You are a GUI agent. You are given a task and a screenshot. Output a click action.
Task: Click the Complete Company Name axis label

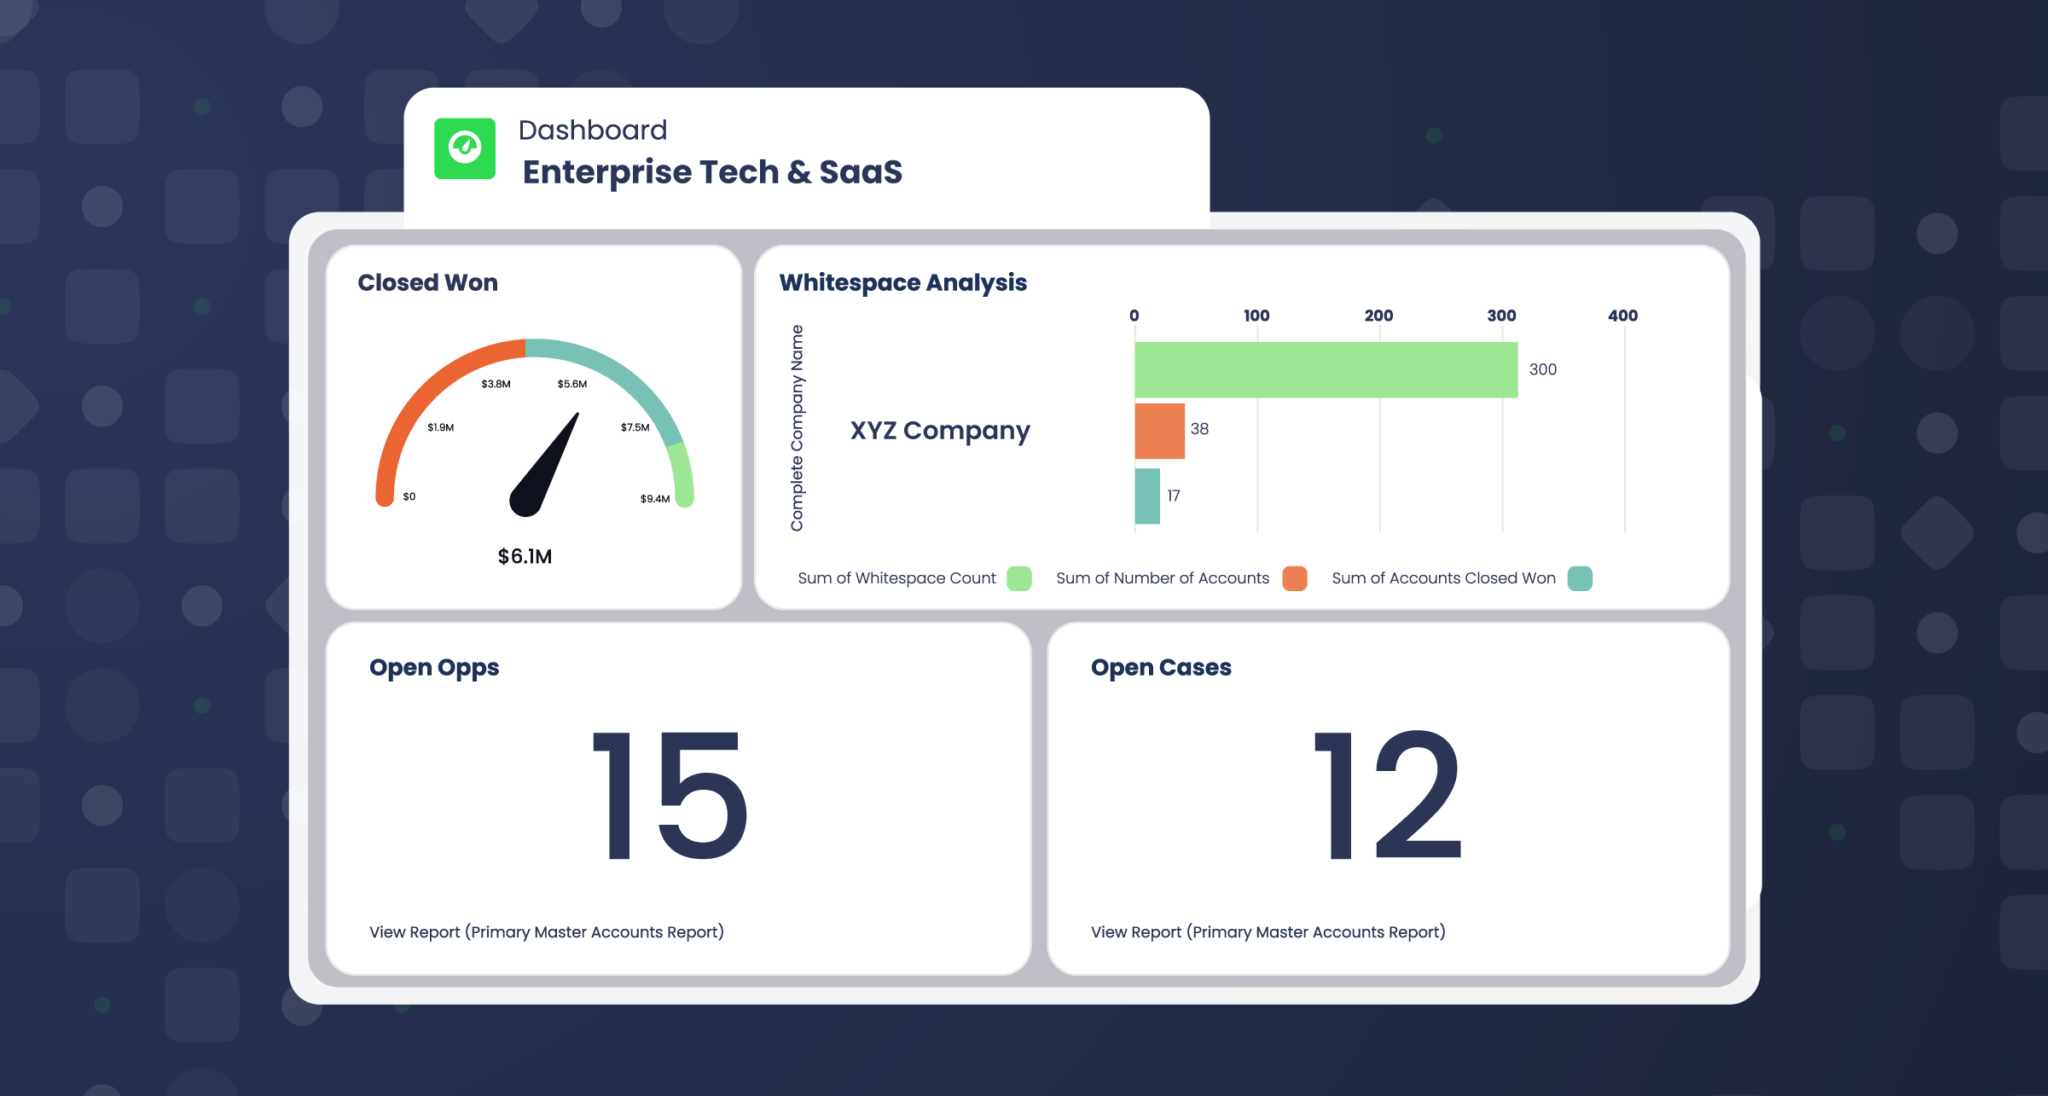[x=797, y=428]
